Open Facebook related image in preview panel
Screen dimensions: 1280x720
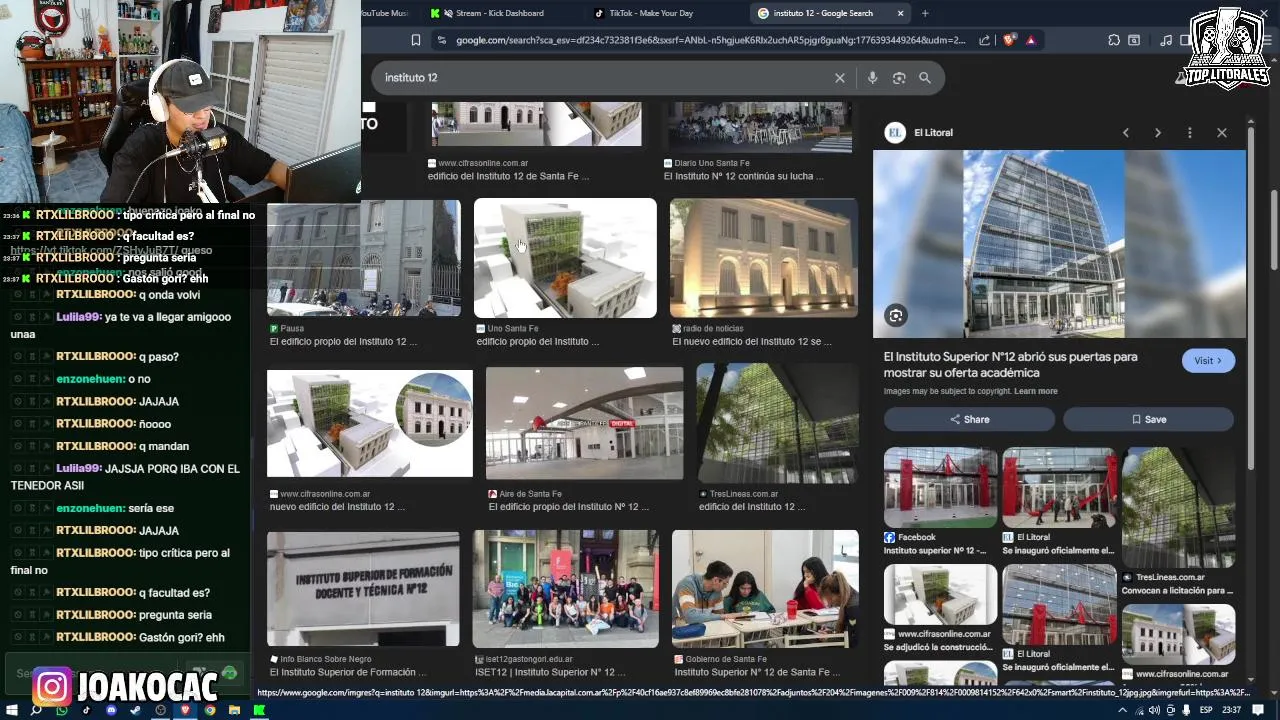[940, 487]
